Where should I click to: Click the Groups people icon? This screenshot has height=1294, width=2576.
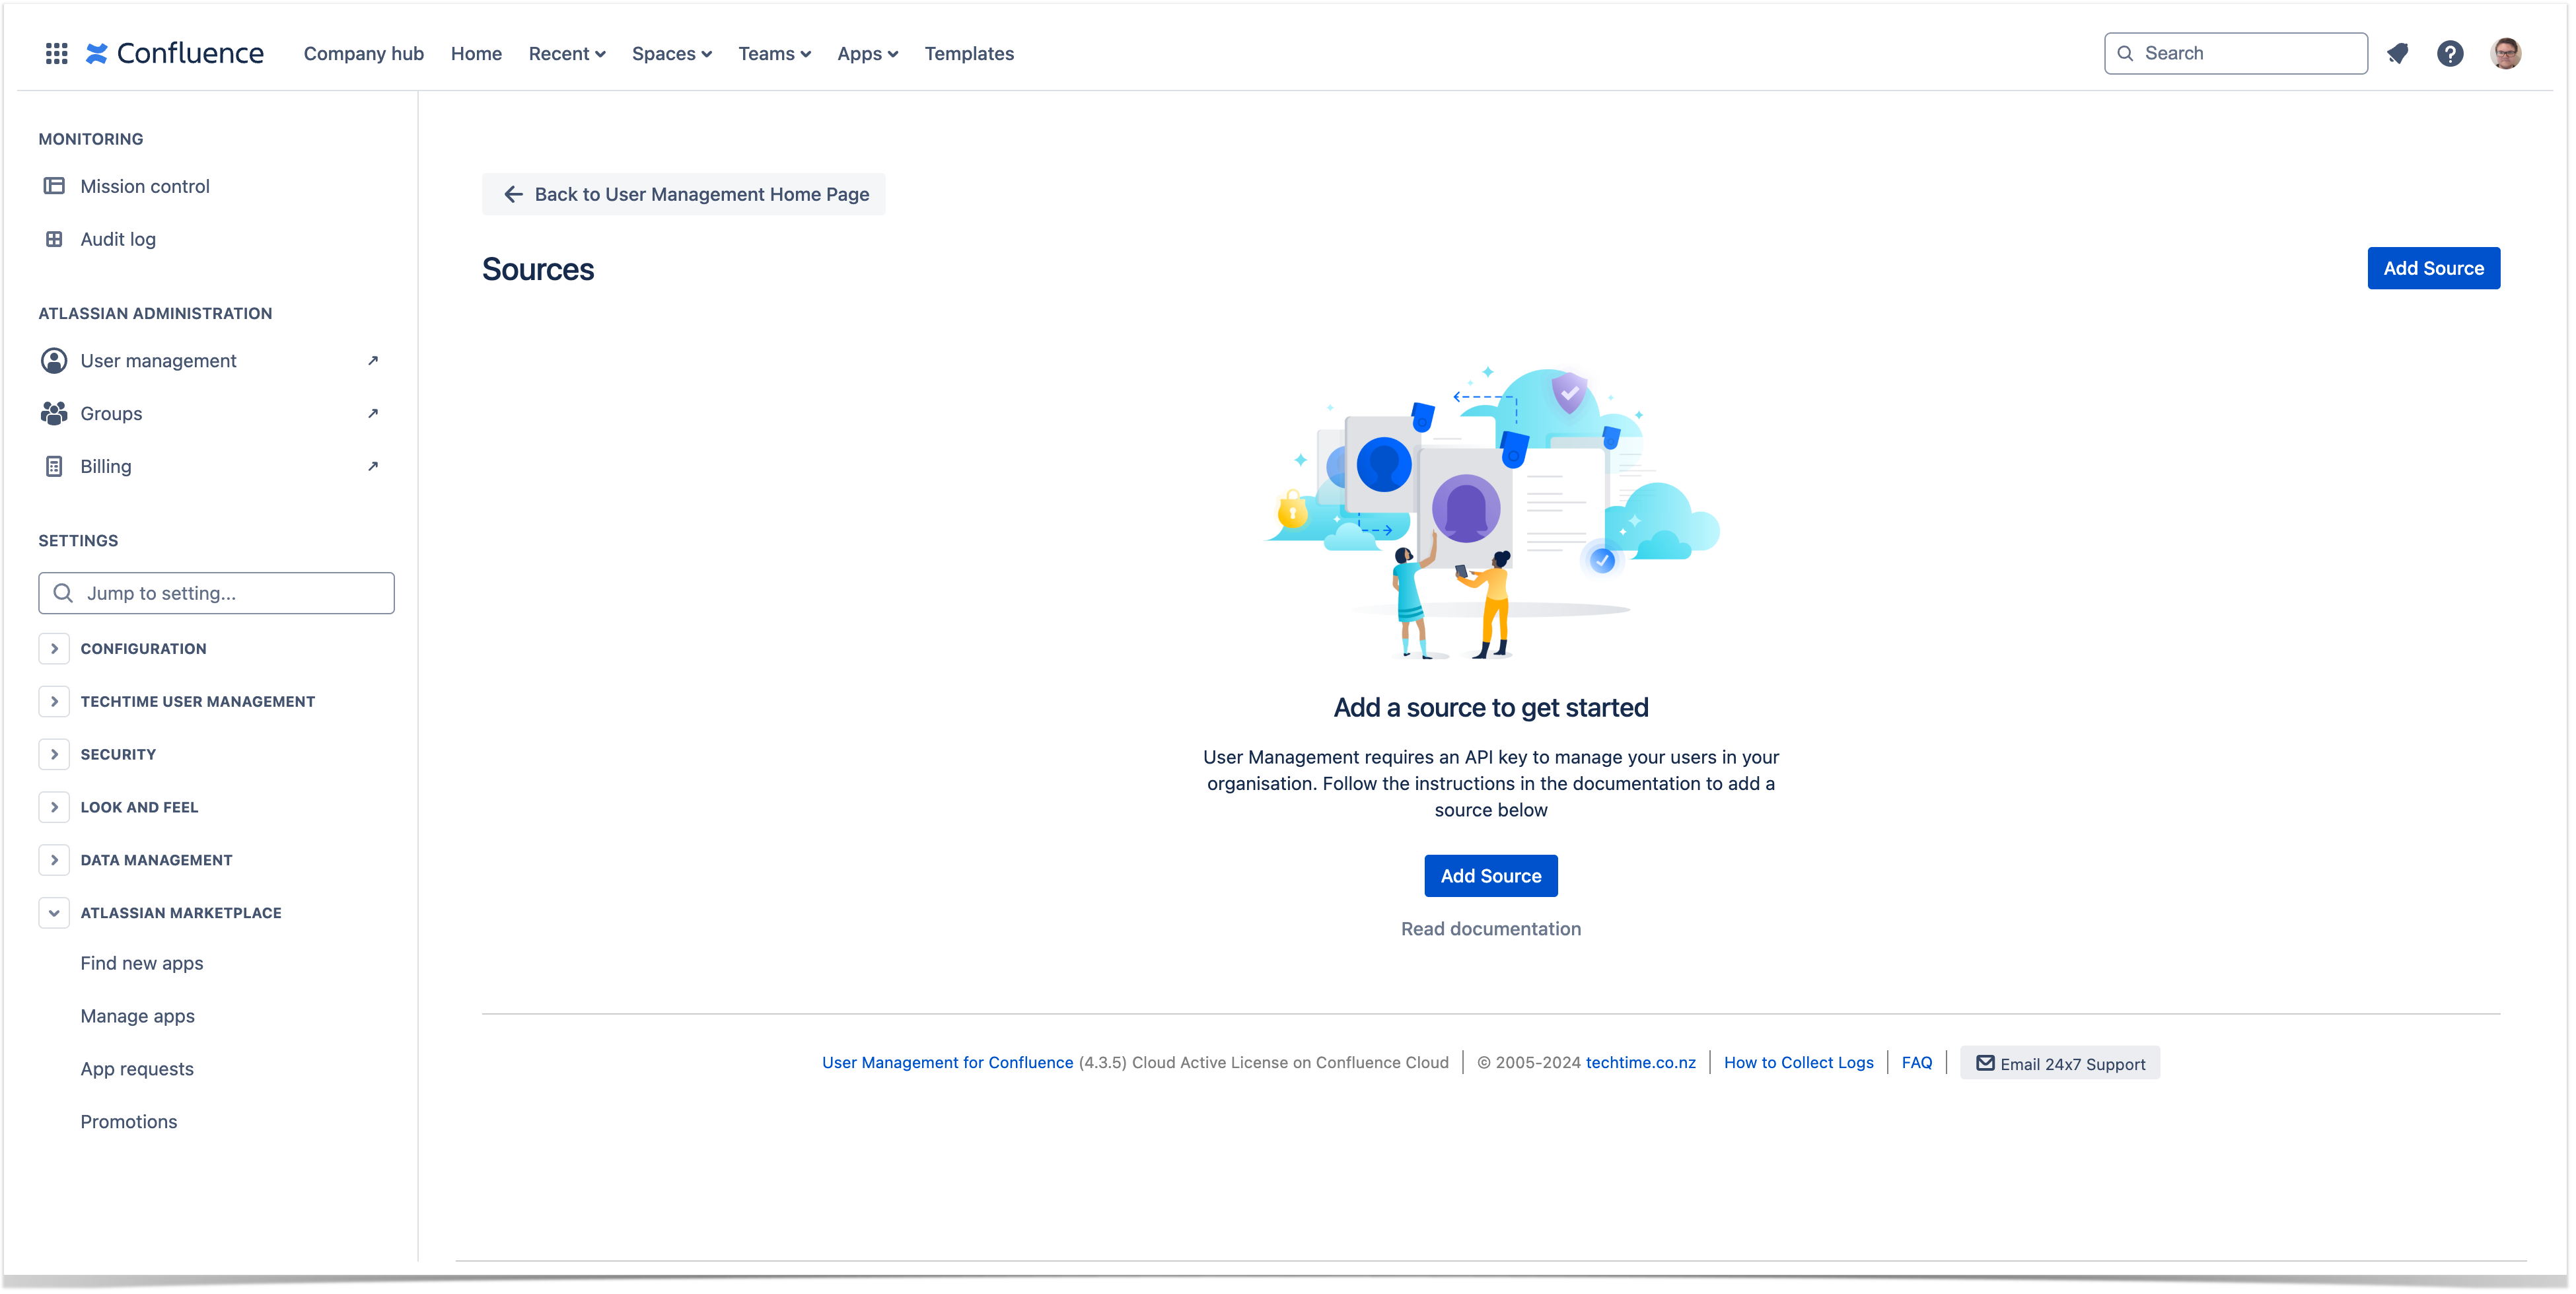(54, 413)
